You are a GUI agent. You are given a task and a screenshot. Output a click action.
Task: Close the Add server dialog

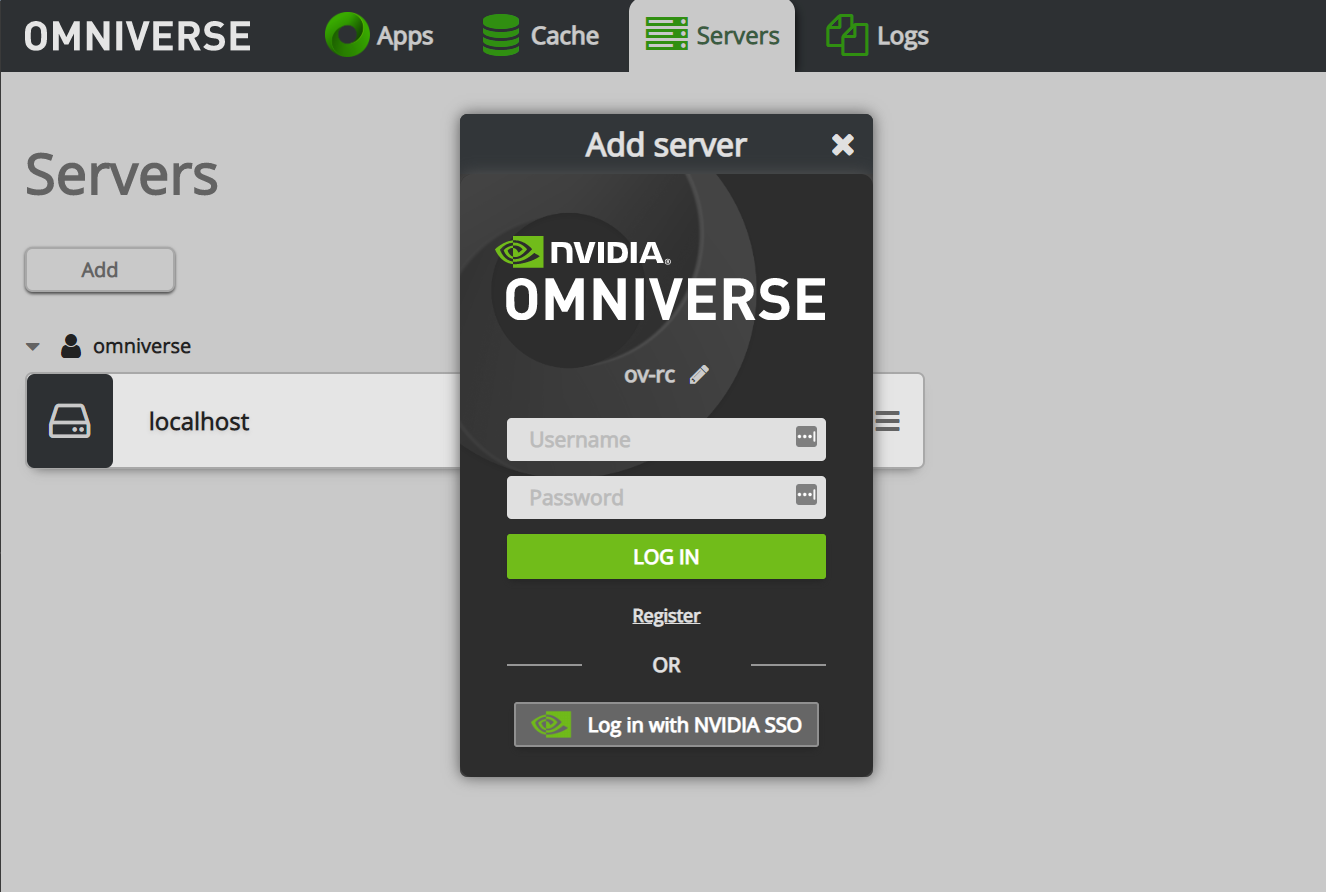pos(843,145)
